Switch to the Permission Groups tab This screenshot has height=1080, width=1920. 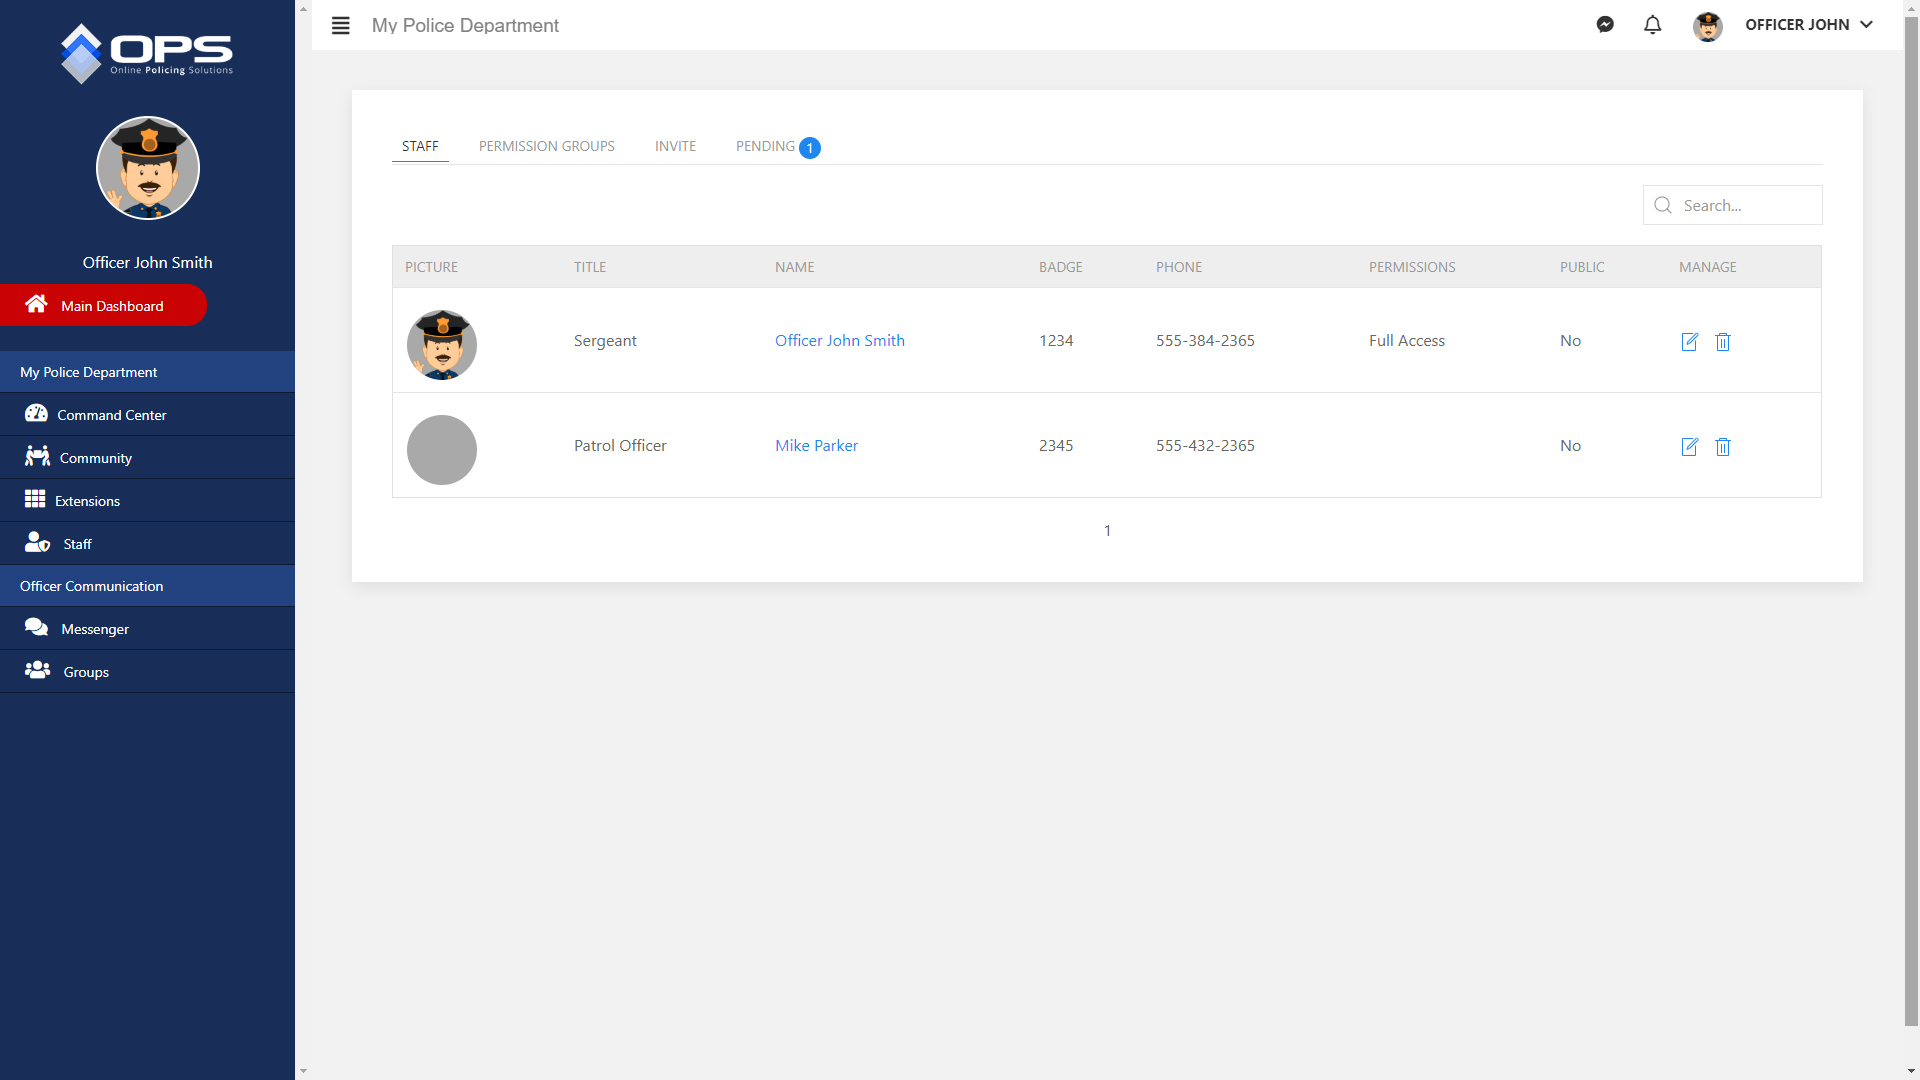coord(546,146)
